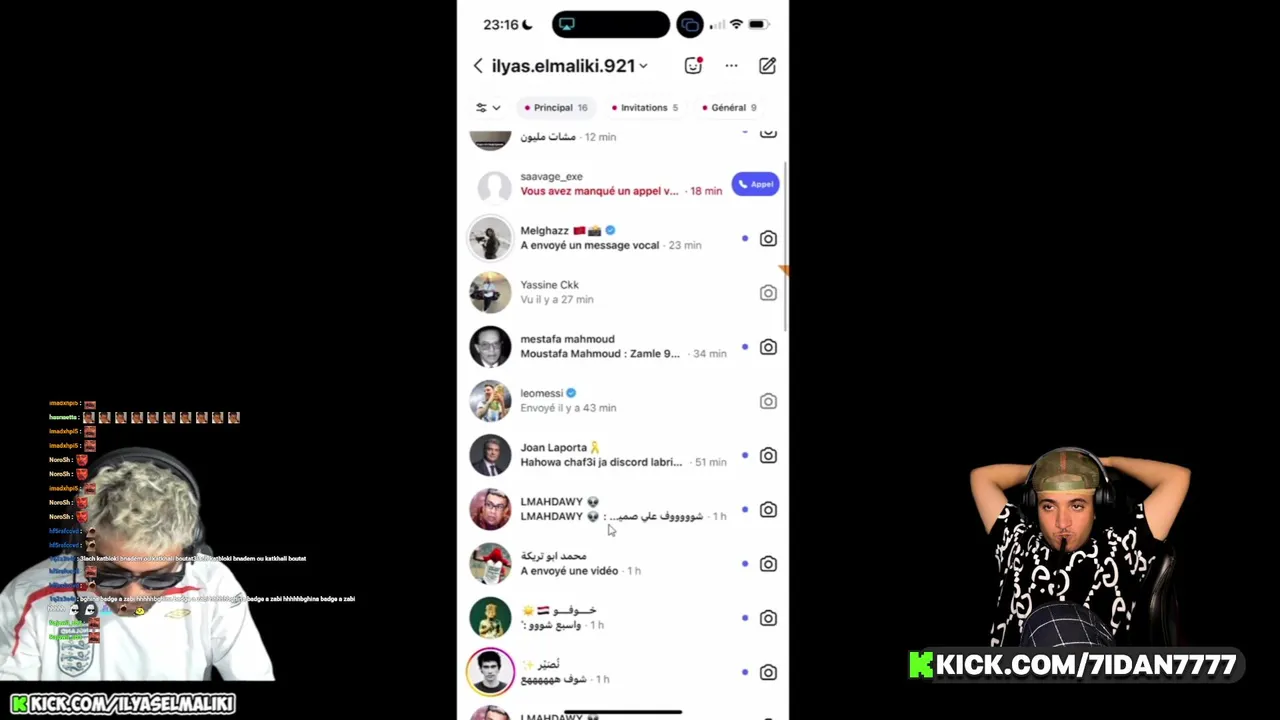Click the message list scrollbar
This screenshot has width=1280, height=720.
pos(786,245)
